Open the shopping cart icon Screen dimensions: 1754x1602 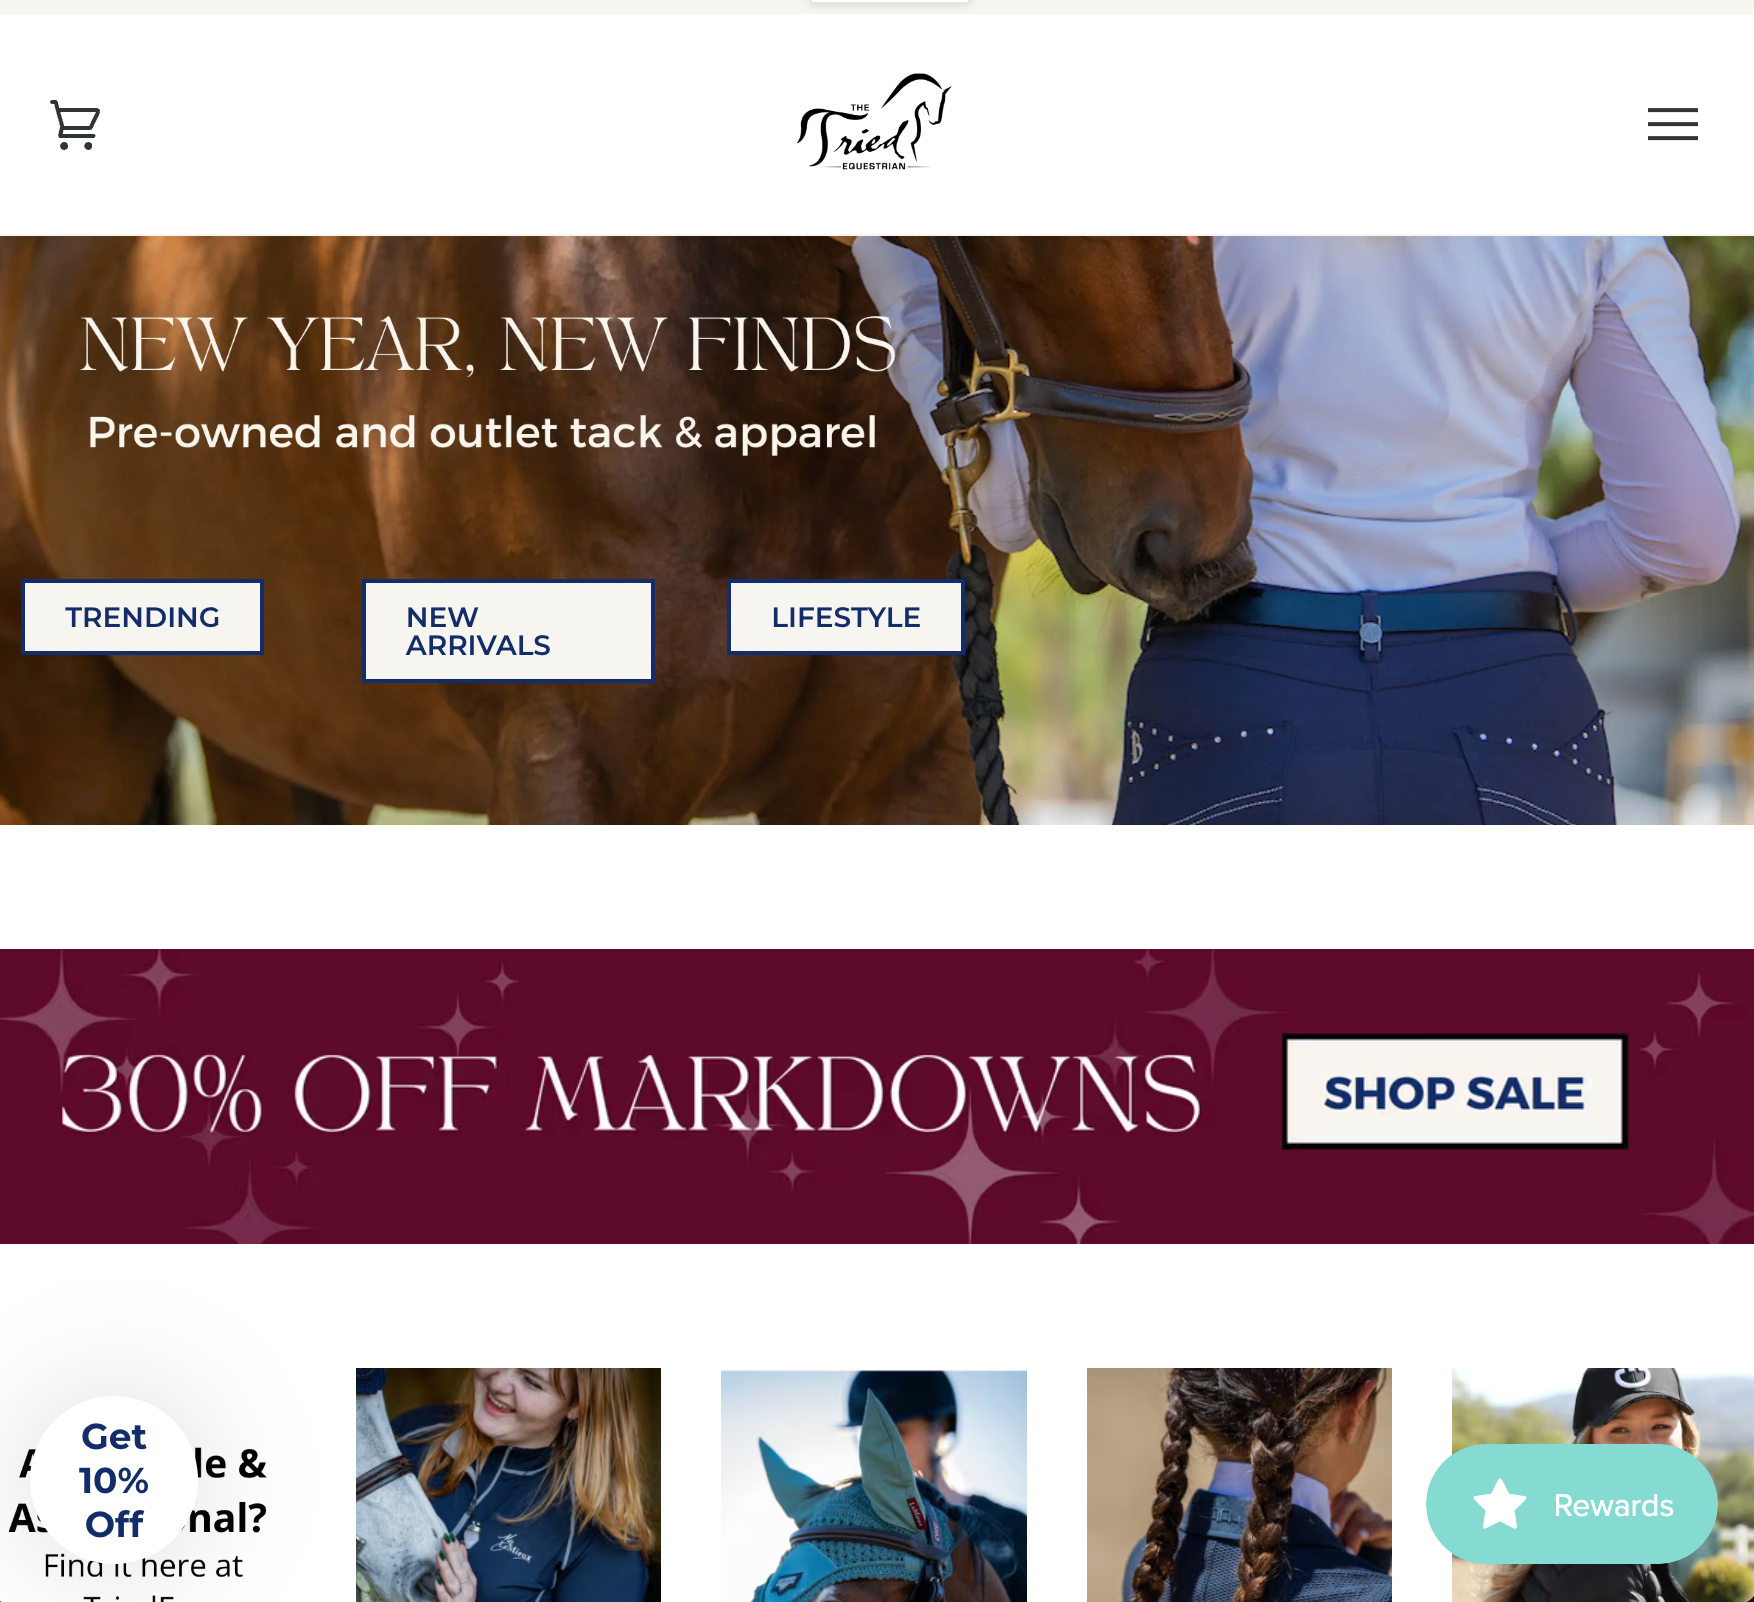[75, 125]
